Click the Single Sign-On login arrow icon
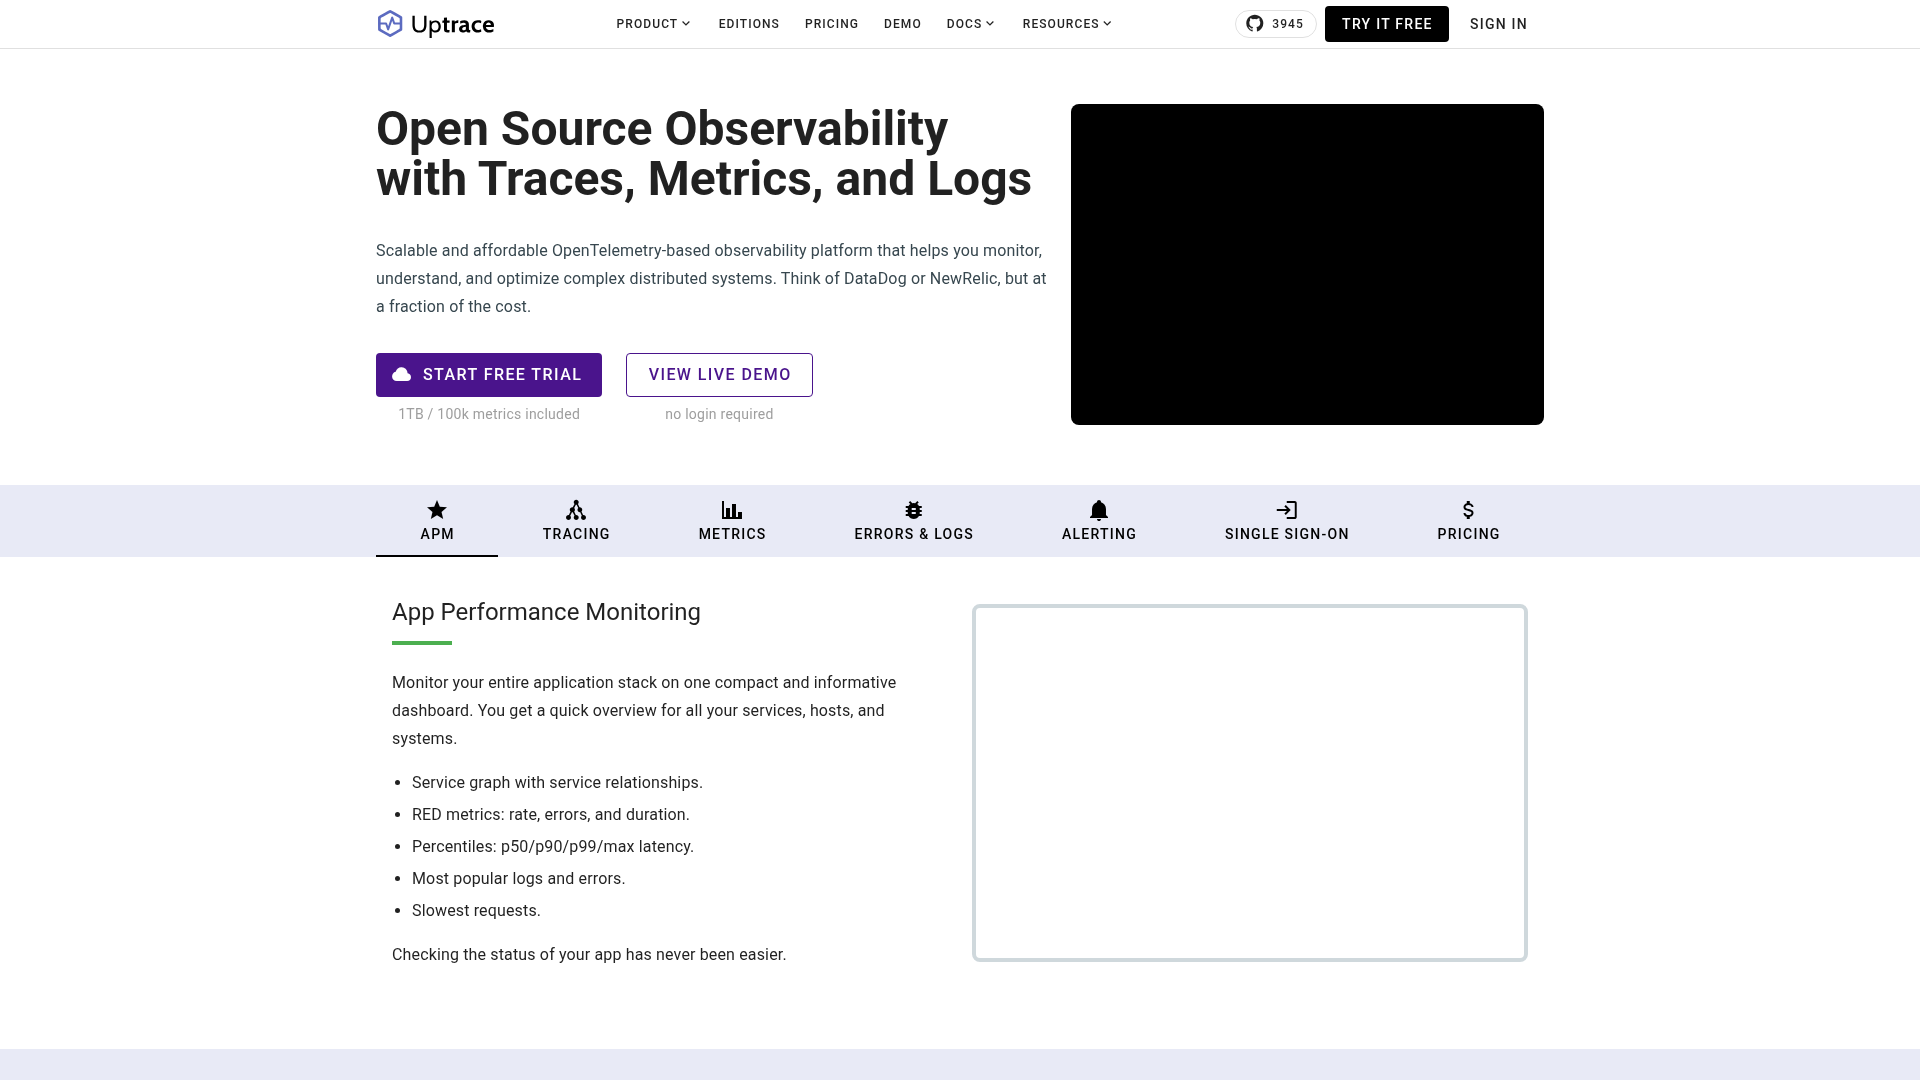The image size is (1920, 1080). pyautogui.click(x=1286, y=510)
